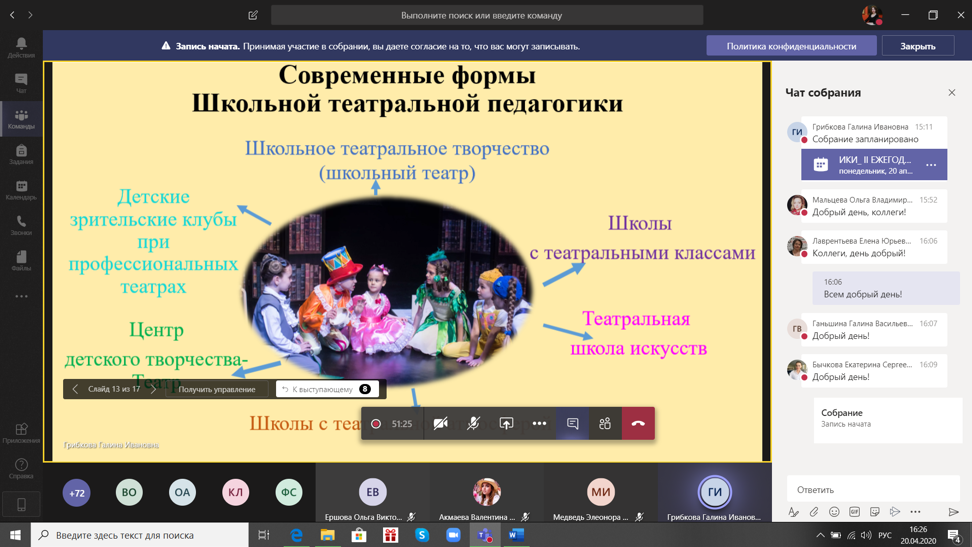Viewport: 972px width, 547px height.
Task: Open Files in the left sidebar
Action: coord(21,260)
